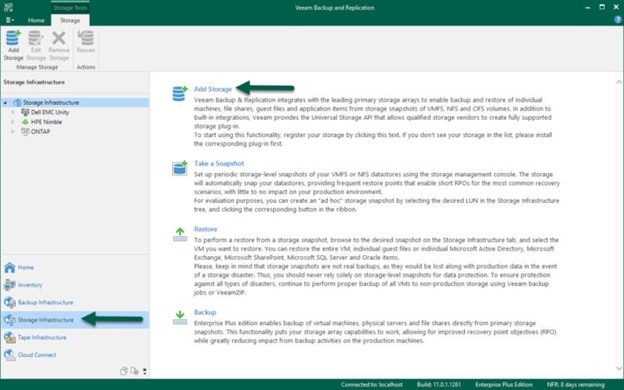
Task: Click the green HPE Nimble icon
Action: pos(25,122)
